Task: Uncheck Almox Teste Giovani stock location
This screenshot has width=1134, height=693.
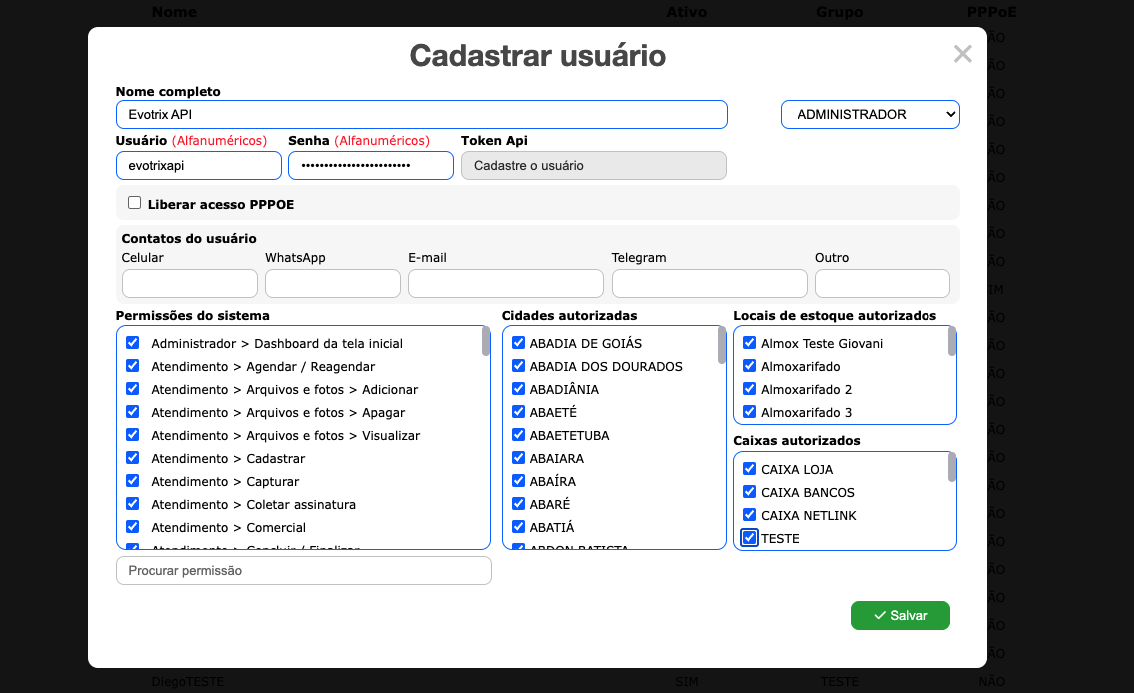Action: (749, 343)
